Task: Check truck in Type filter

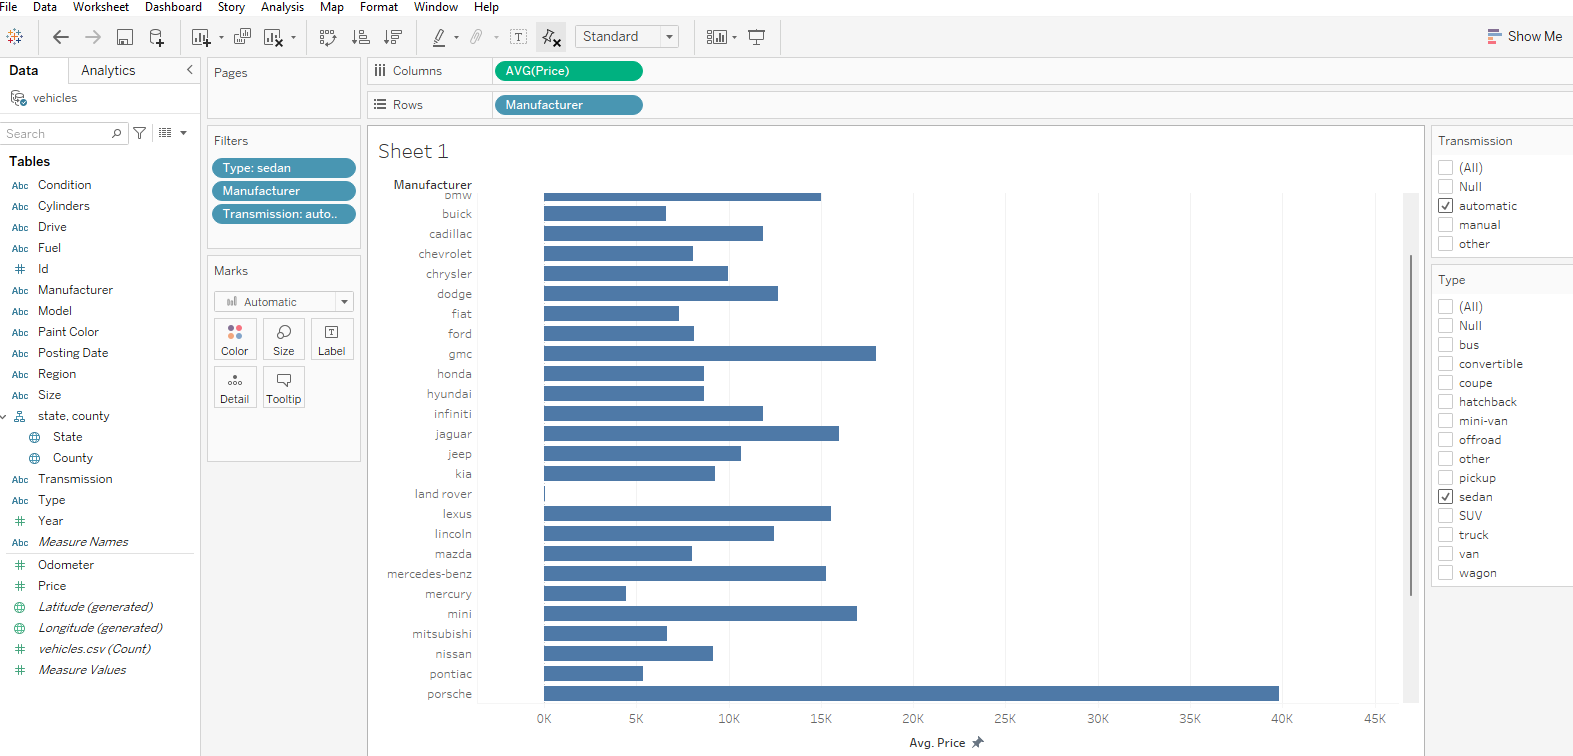Action: pos(1446,535)
